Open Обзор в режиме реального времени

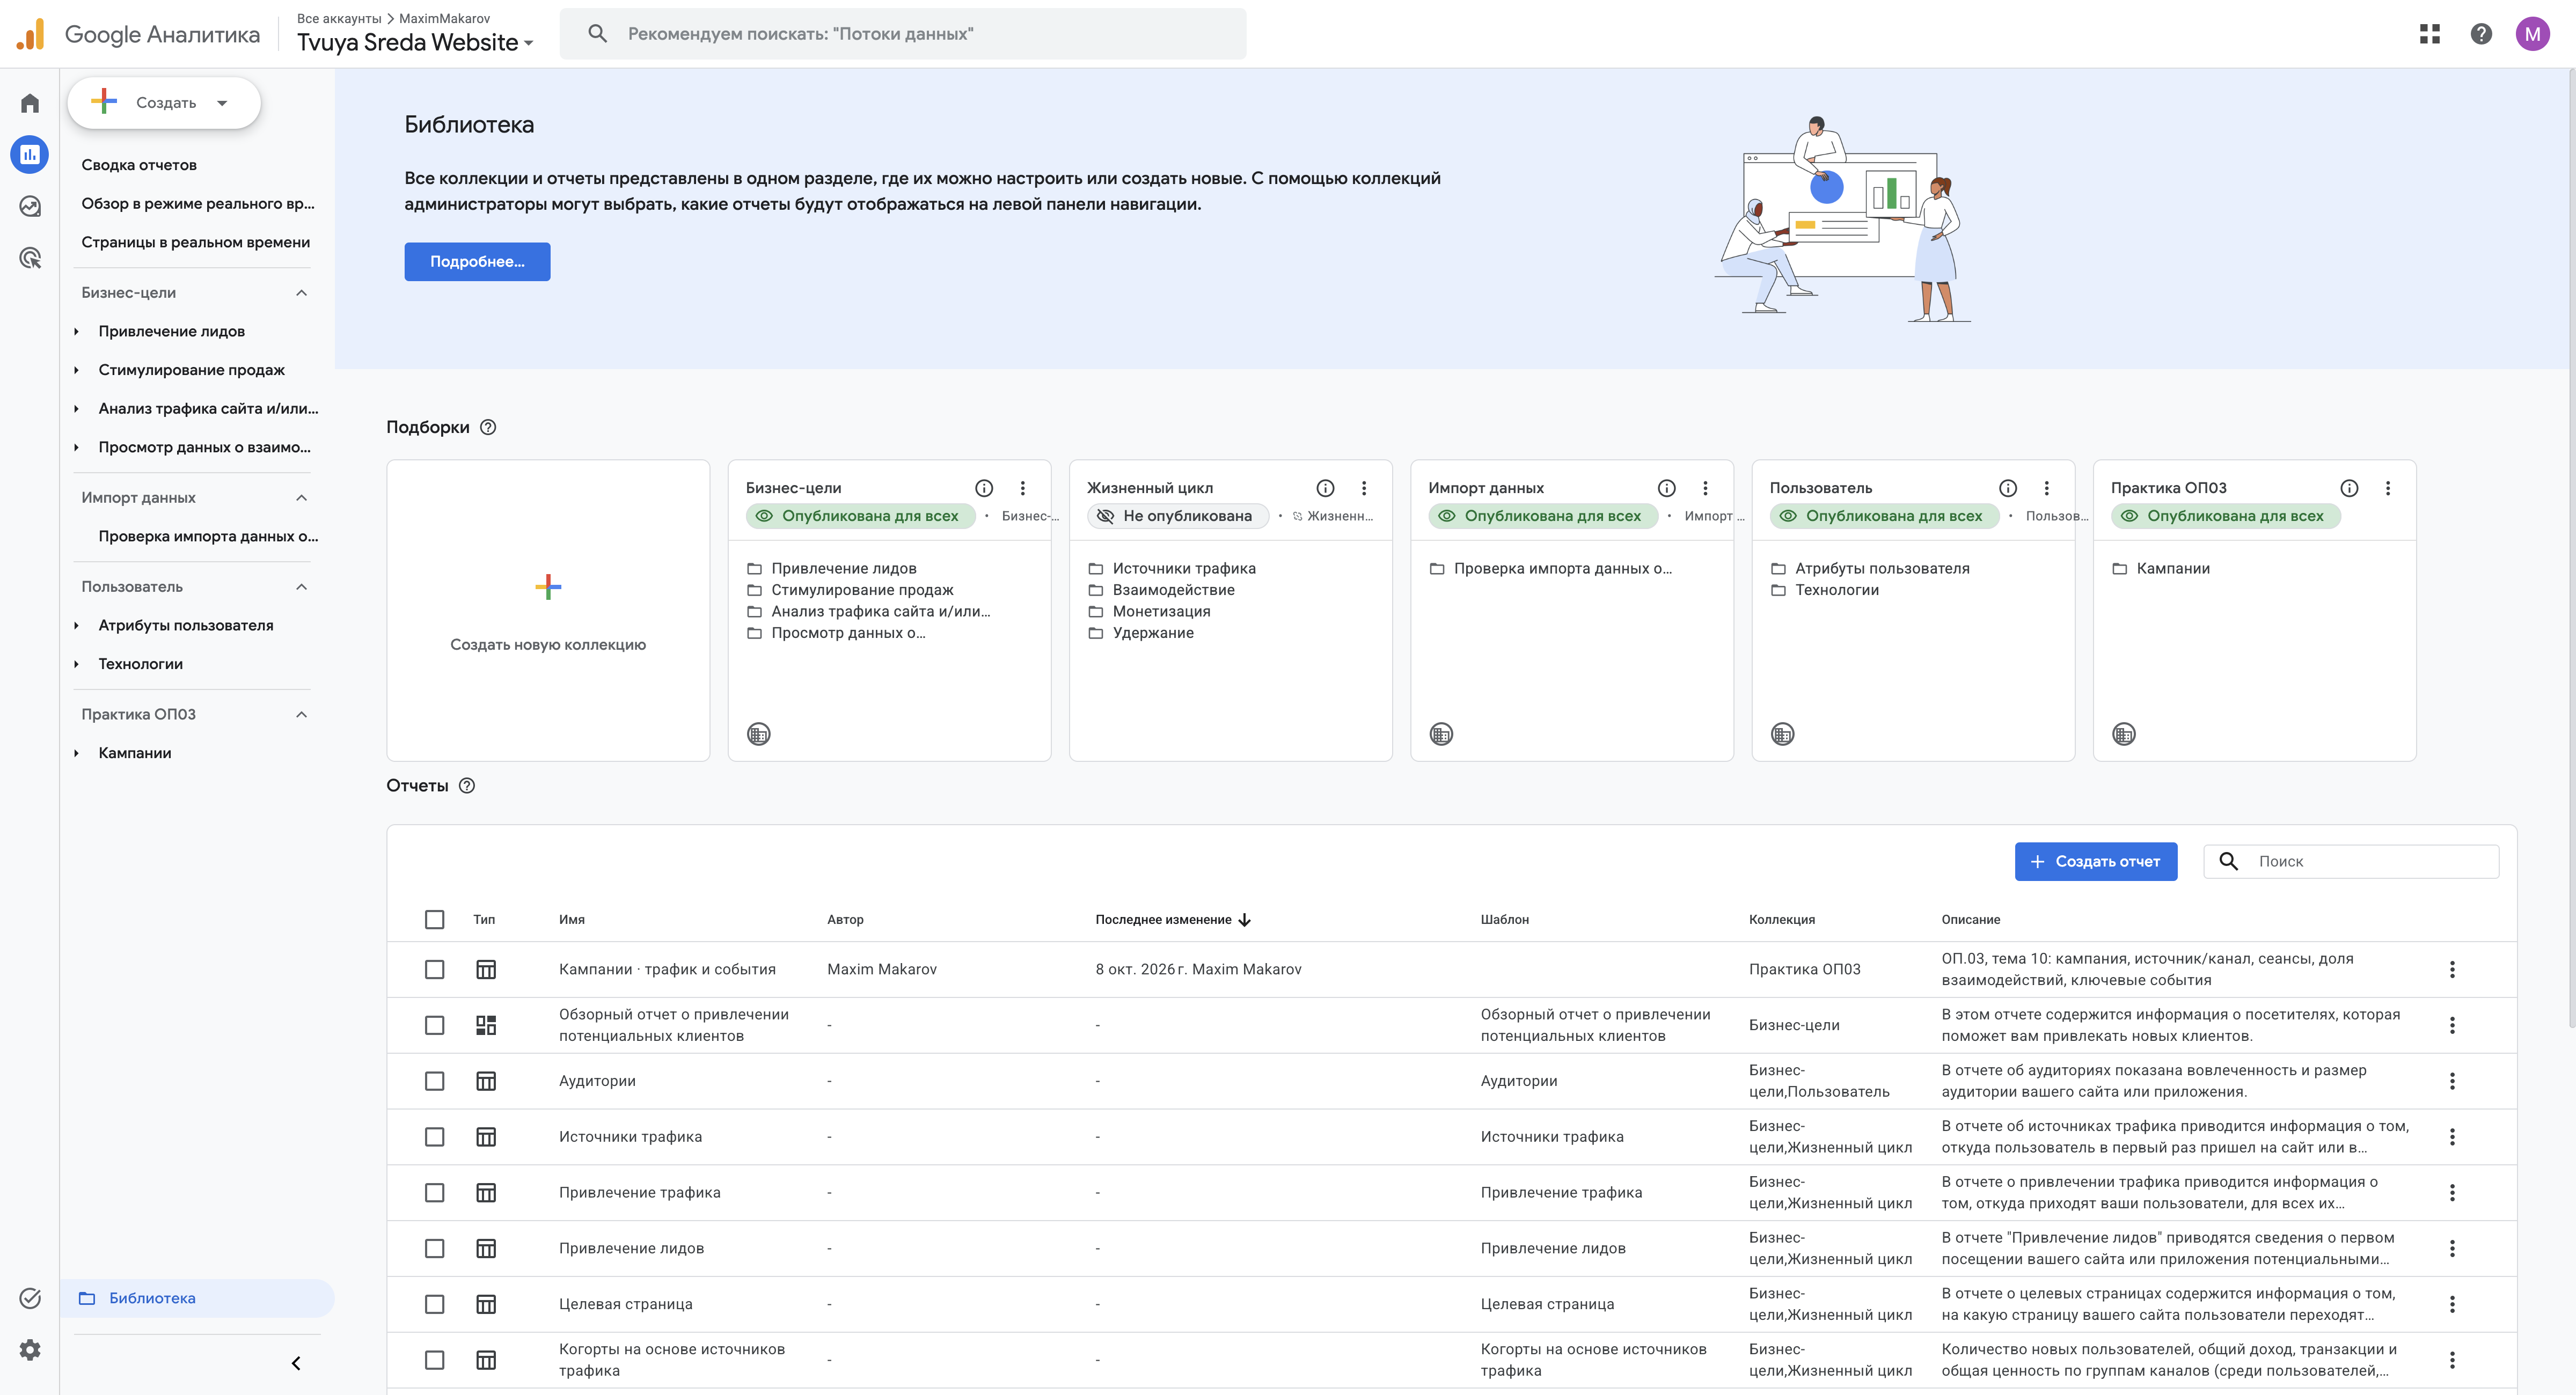pyautogui.click(x=198, y=203)
